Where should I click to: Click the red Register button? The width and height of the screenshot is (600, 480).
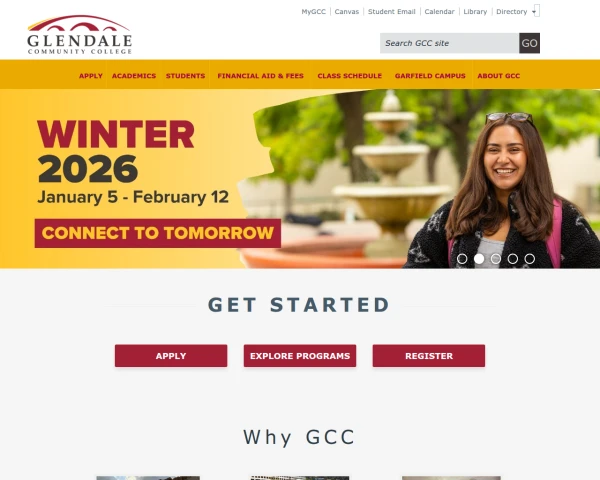coord(429,356)
